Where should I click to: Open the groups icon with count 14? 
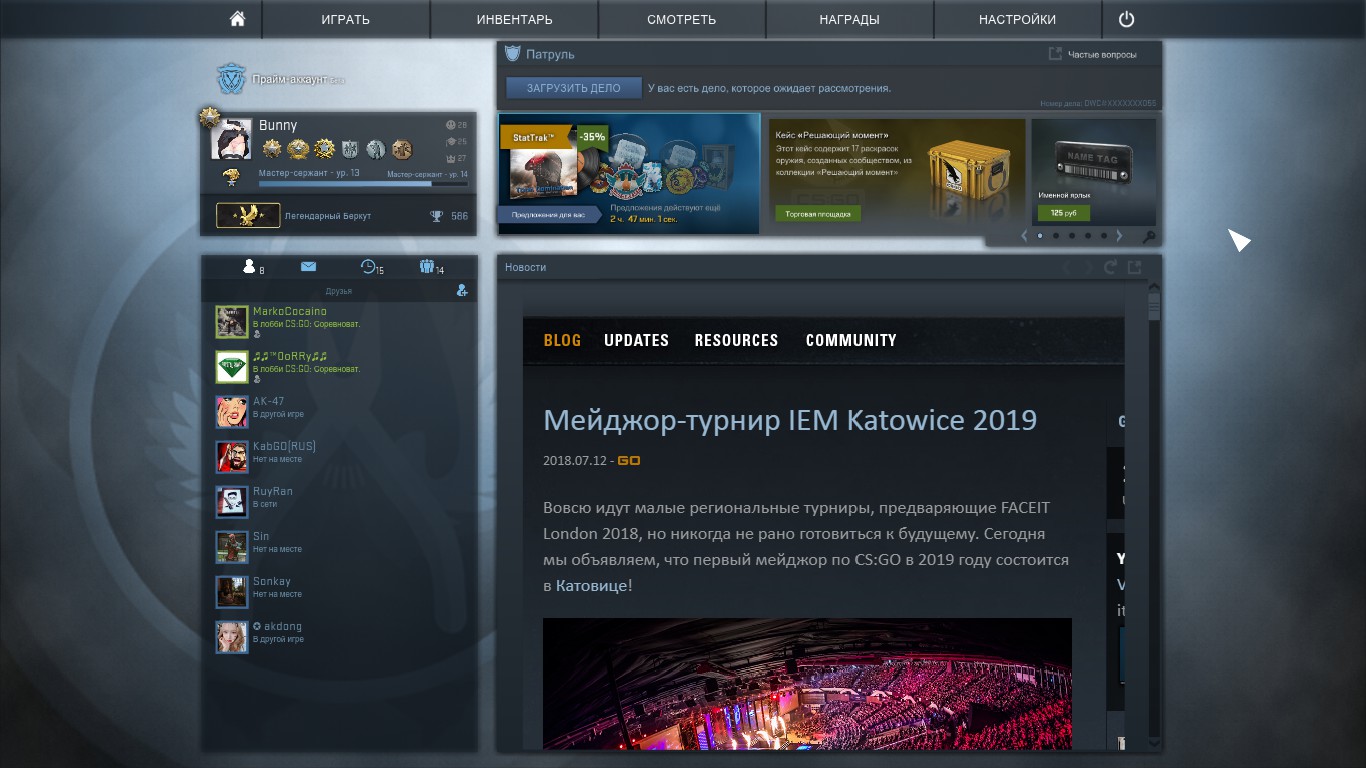427,267
